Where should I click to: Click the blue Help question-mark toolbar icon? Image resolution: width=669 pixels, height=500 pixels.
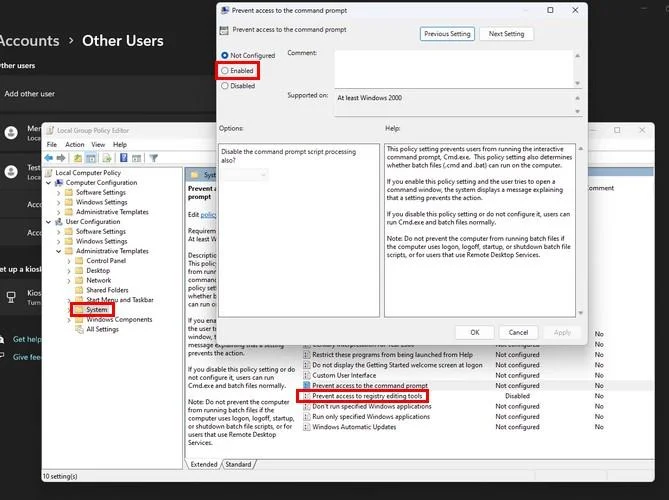pyautogui.click(x=124, y=158)
